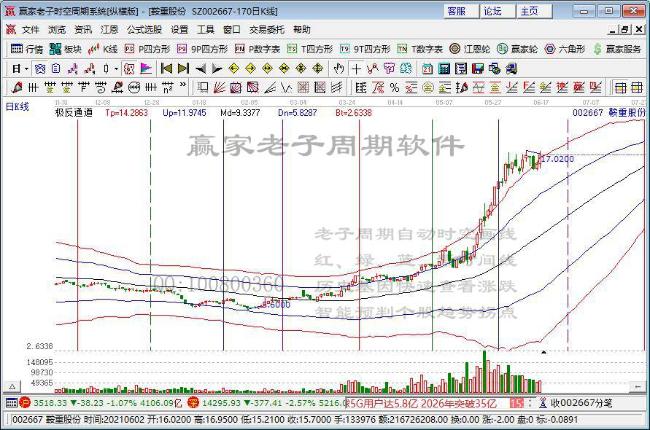Open the calculator icon in toolbar

pyautogui.click(x=444, y=68)
